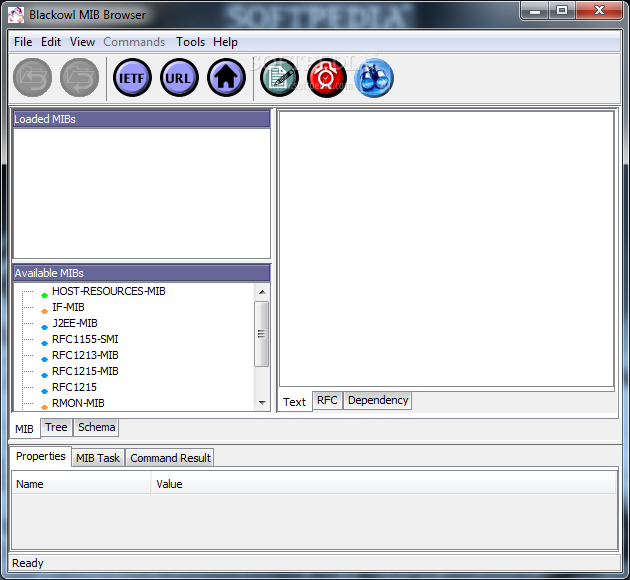Viewport: 630px width, 580px height.
Task: Switch to the Tree tab
Action: tap(56, 427)
